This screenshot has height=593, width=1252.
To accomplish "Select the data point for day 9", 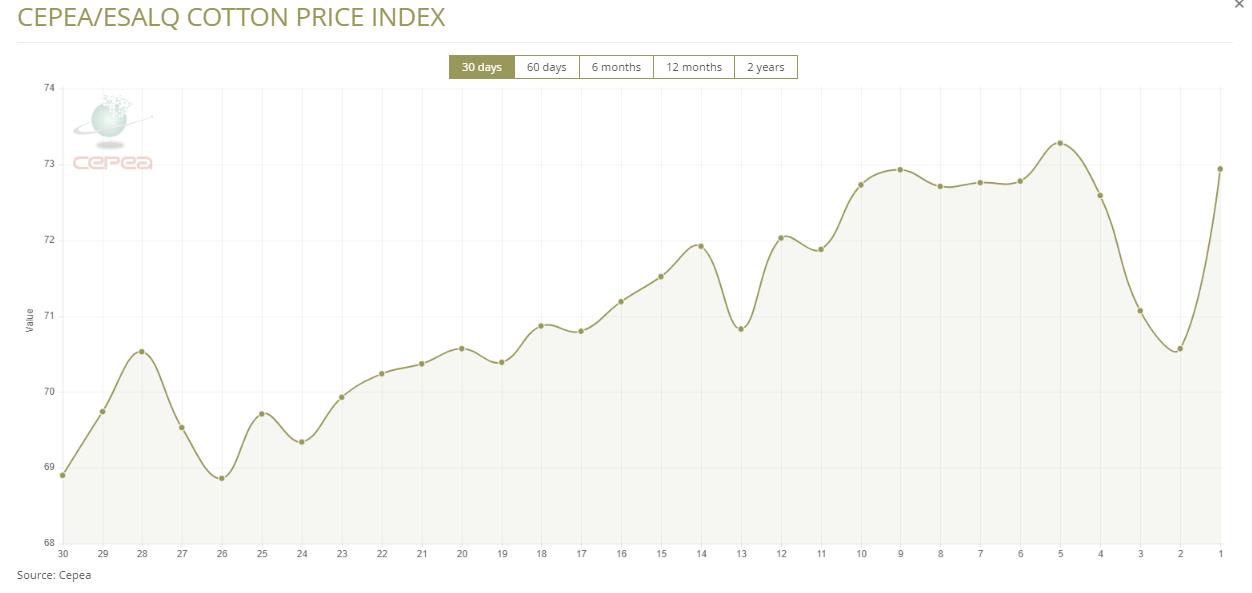I will pos(900,170).
